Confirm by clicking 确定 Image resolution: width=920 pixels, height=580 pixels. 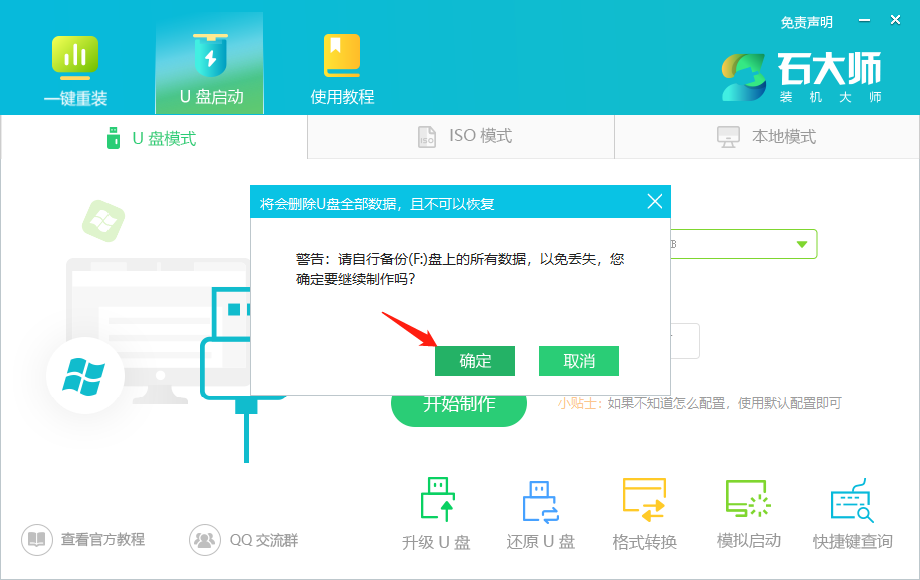(475, 361)
